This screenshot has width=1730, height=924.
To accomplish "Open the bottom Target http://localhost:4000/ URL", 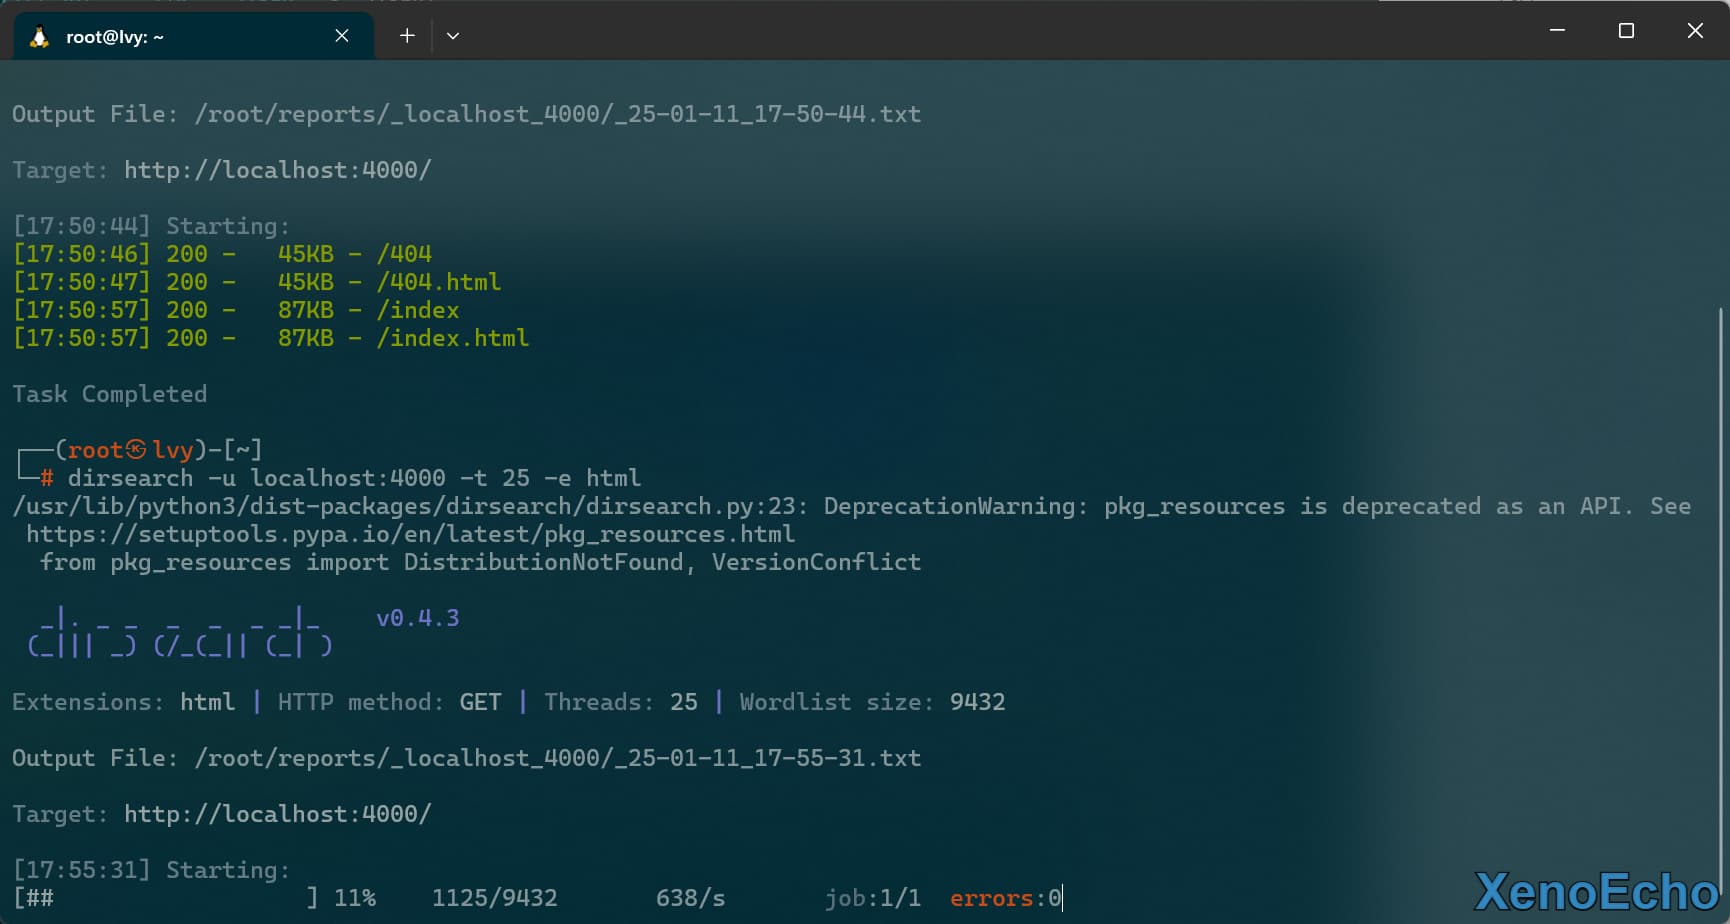I will pos(277,814).
